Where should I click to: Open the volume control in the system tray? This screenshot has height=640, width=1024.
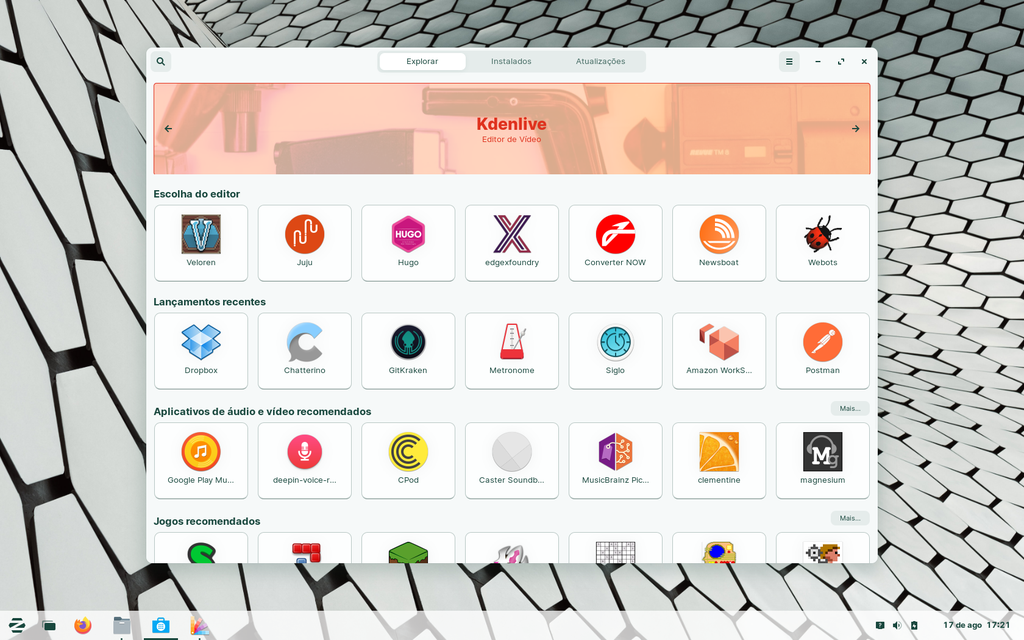point(897,626)
